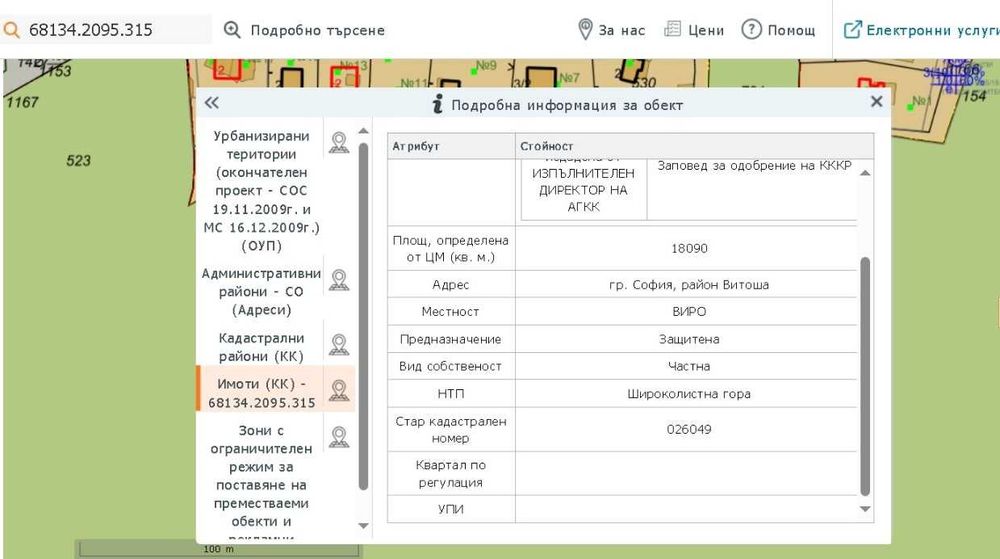Click the attribute table scrollbar thumb
Viewport: 1000px width, 559px height.
(x=865, y=376)
